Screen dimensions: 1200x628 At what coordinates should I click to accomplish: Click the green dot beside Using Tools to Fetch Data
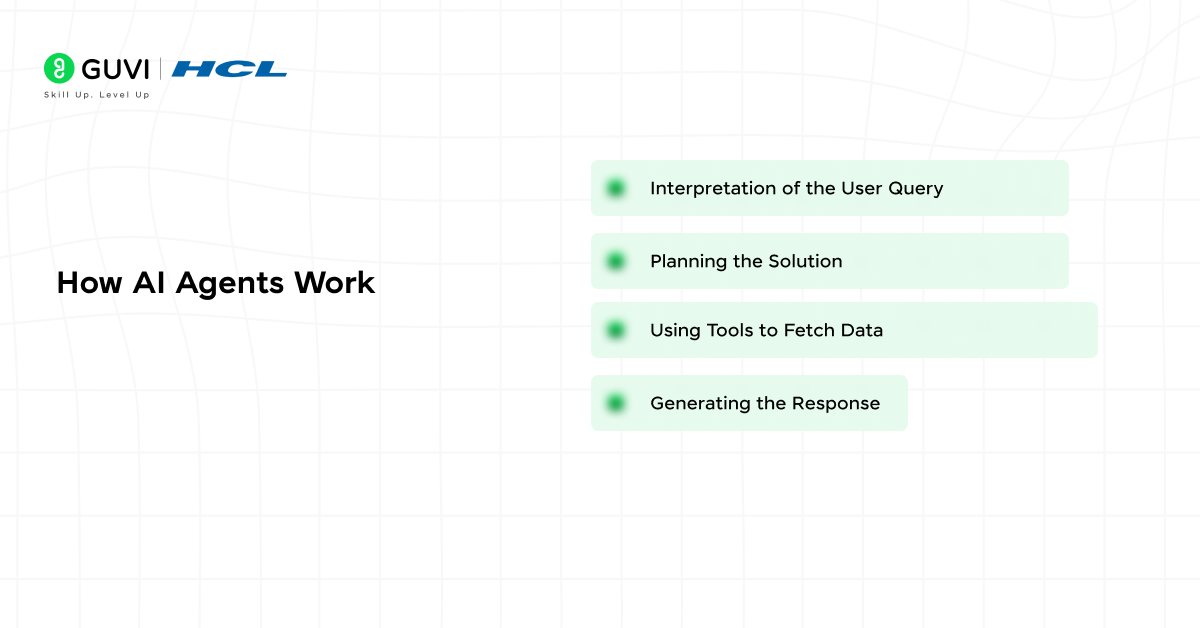pyautogui.click(x=616, y=330)
